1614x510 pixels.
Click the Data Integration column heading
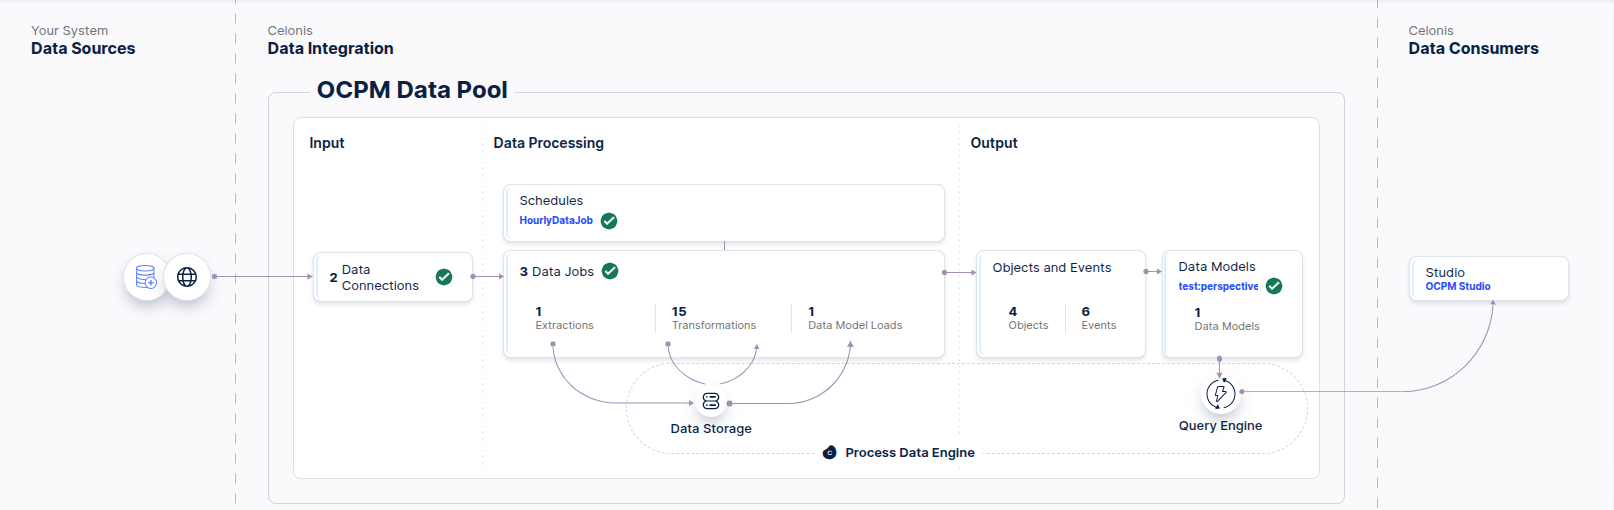point(330,48)
